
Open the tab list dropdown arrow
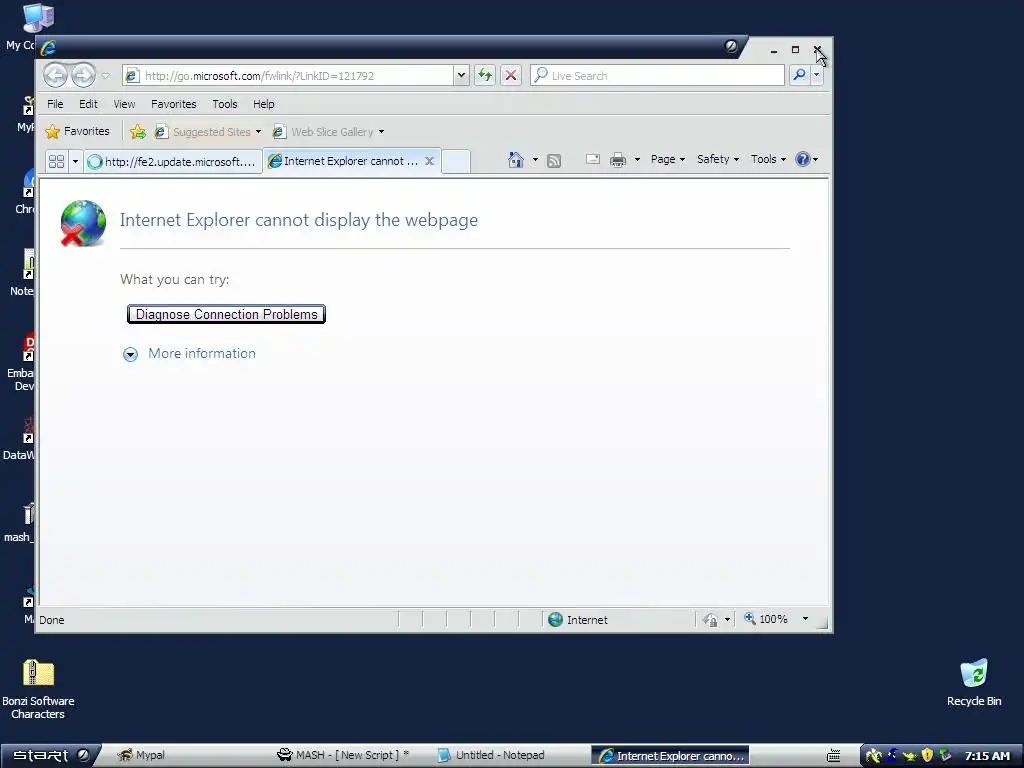[75, 161]
